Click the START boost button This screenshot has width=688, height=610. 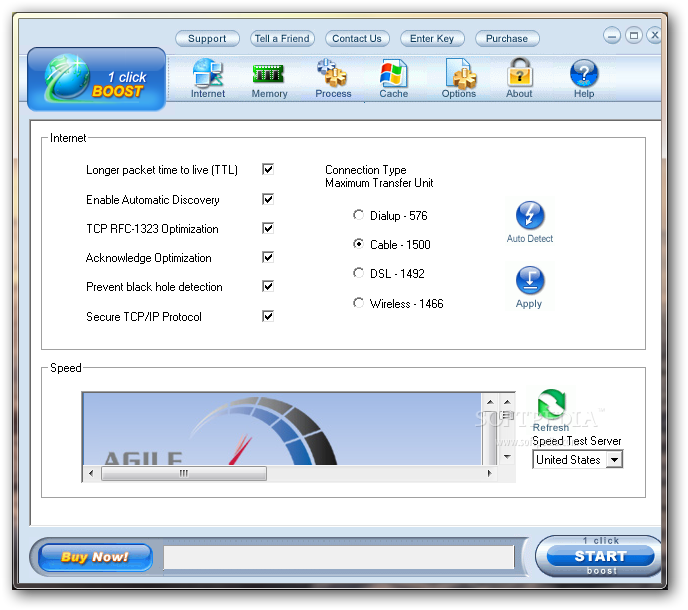(x=600, y=556)
